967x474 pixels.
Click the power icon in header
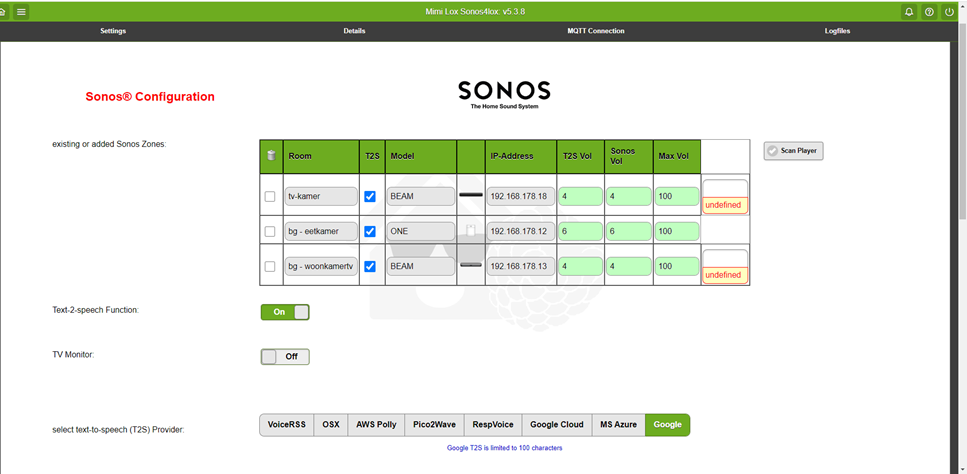coord(949,11)
